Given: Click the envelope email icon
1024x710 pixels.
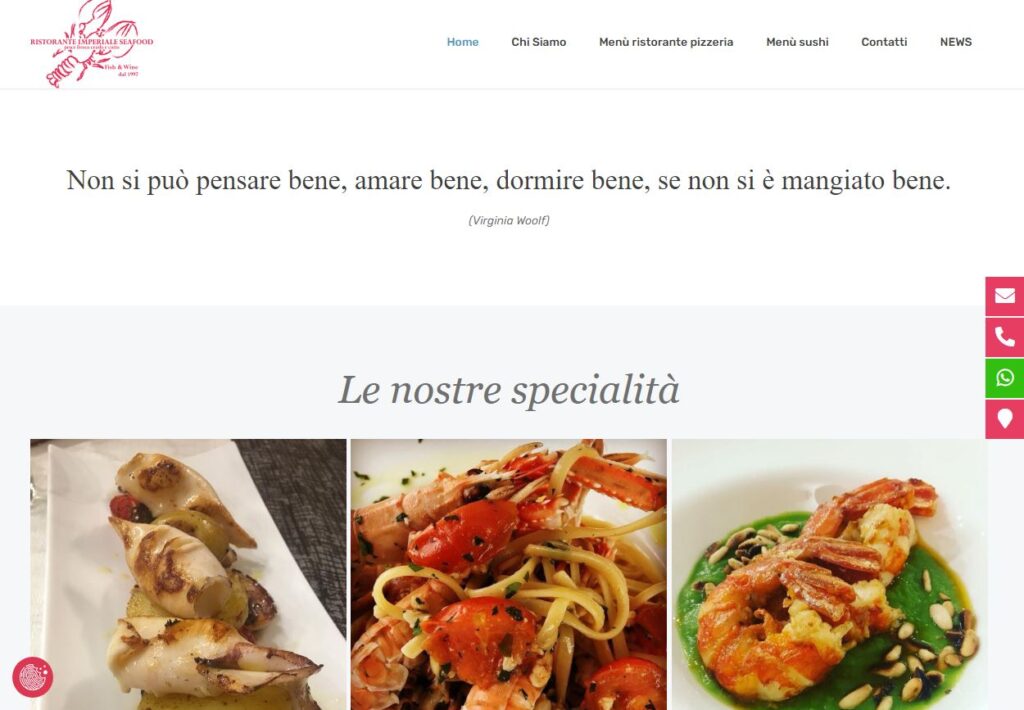Looking at the screenshot, I should [1004, 297].
